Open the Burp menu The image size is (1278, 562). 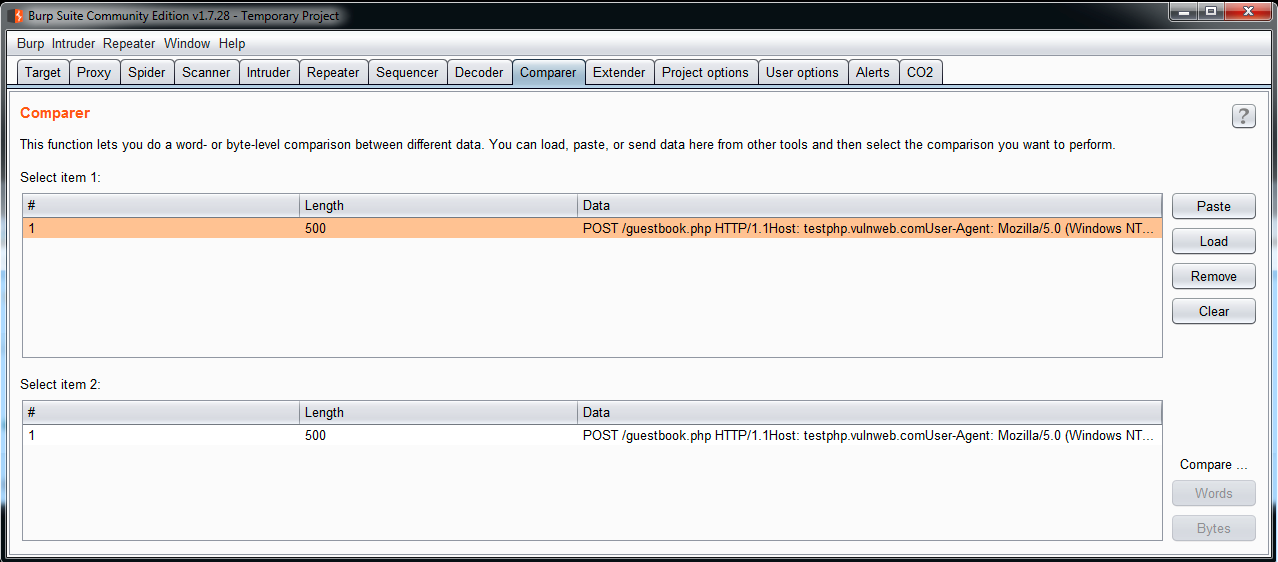[x=30, y=44]
